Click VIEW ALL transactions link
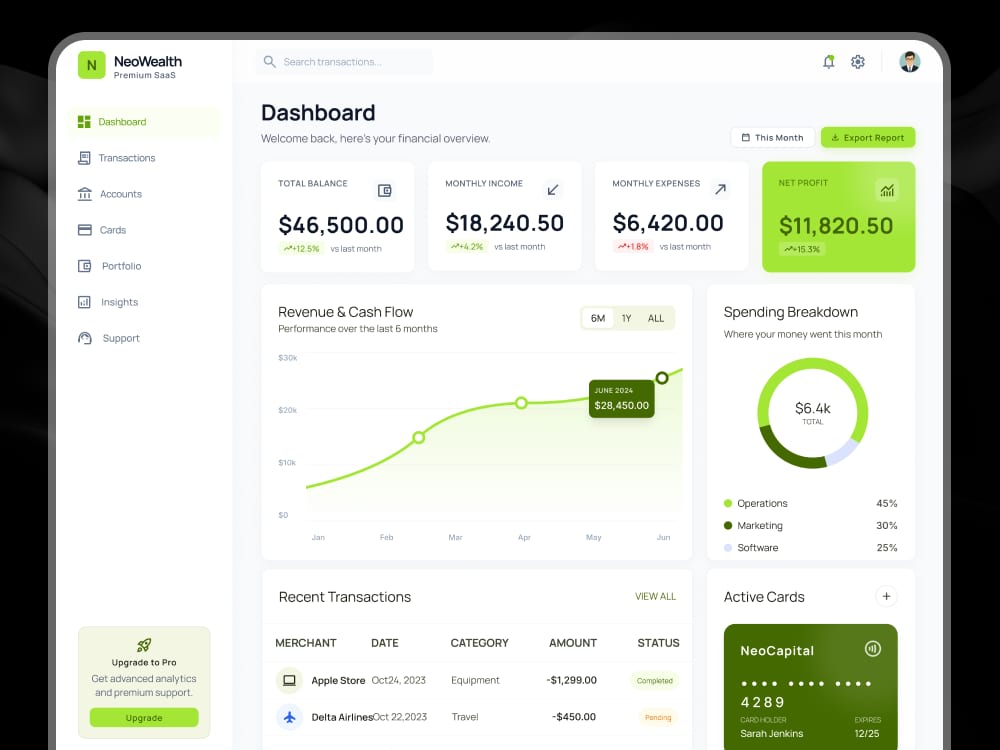The image size is (1000, 750). tap(655, 596)
